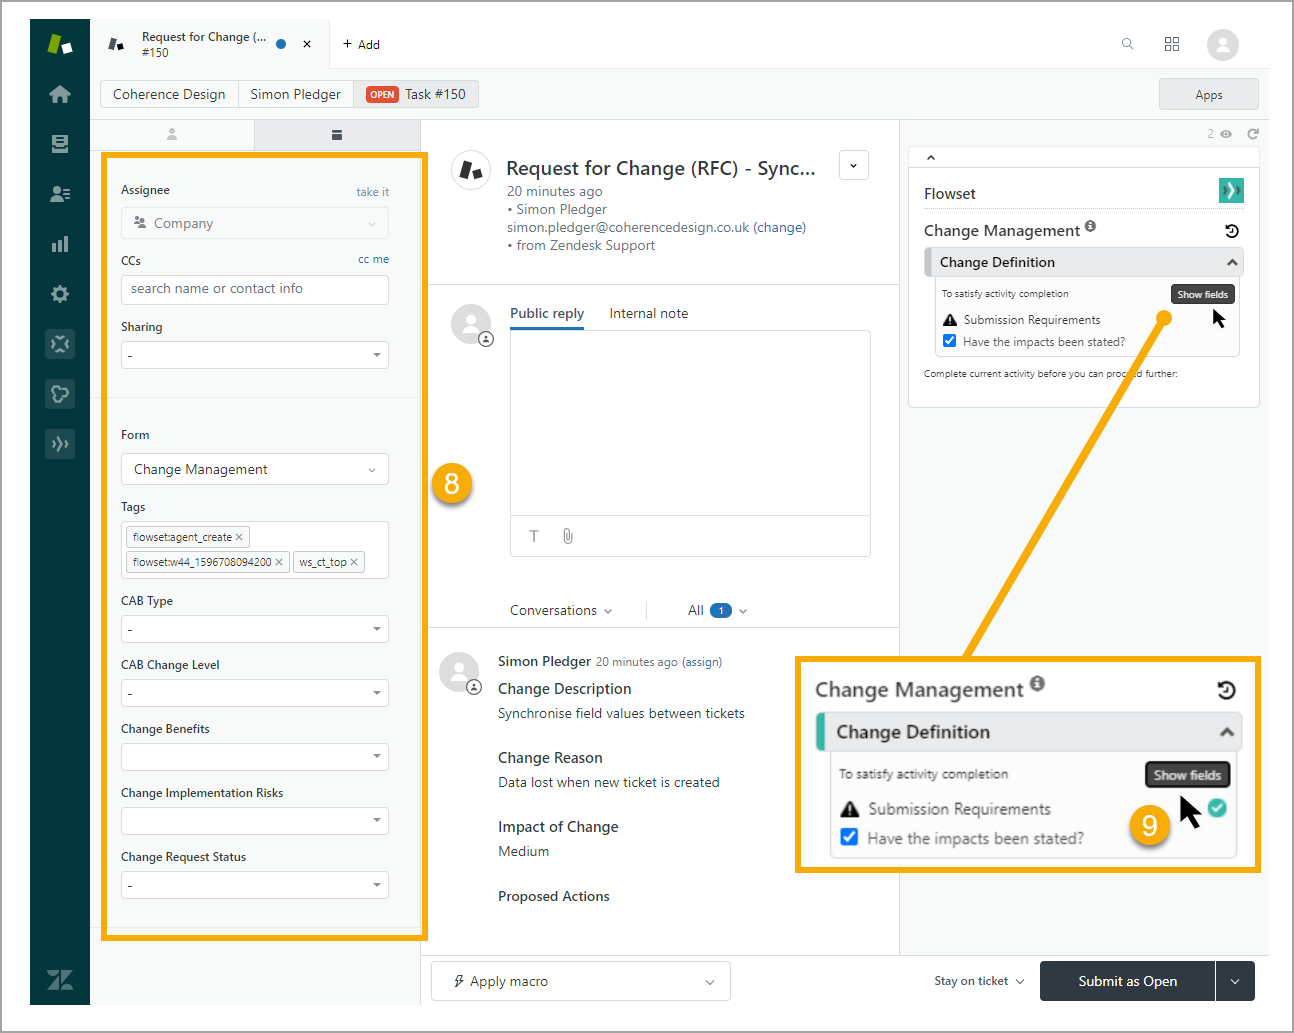Remove the flowset:agent_create tag
This screenshot has height=1033, width=1294.
[239, 537]
